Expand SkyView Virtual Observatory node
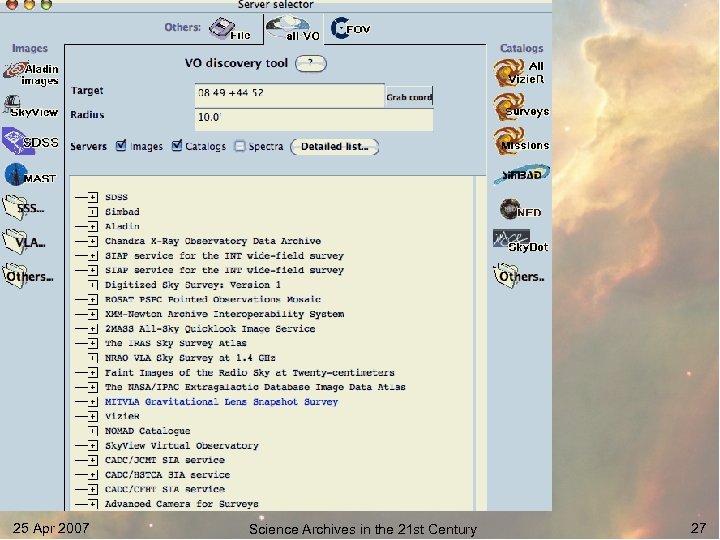 93,446
